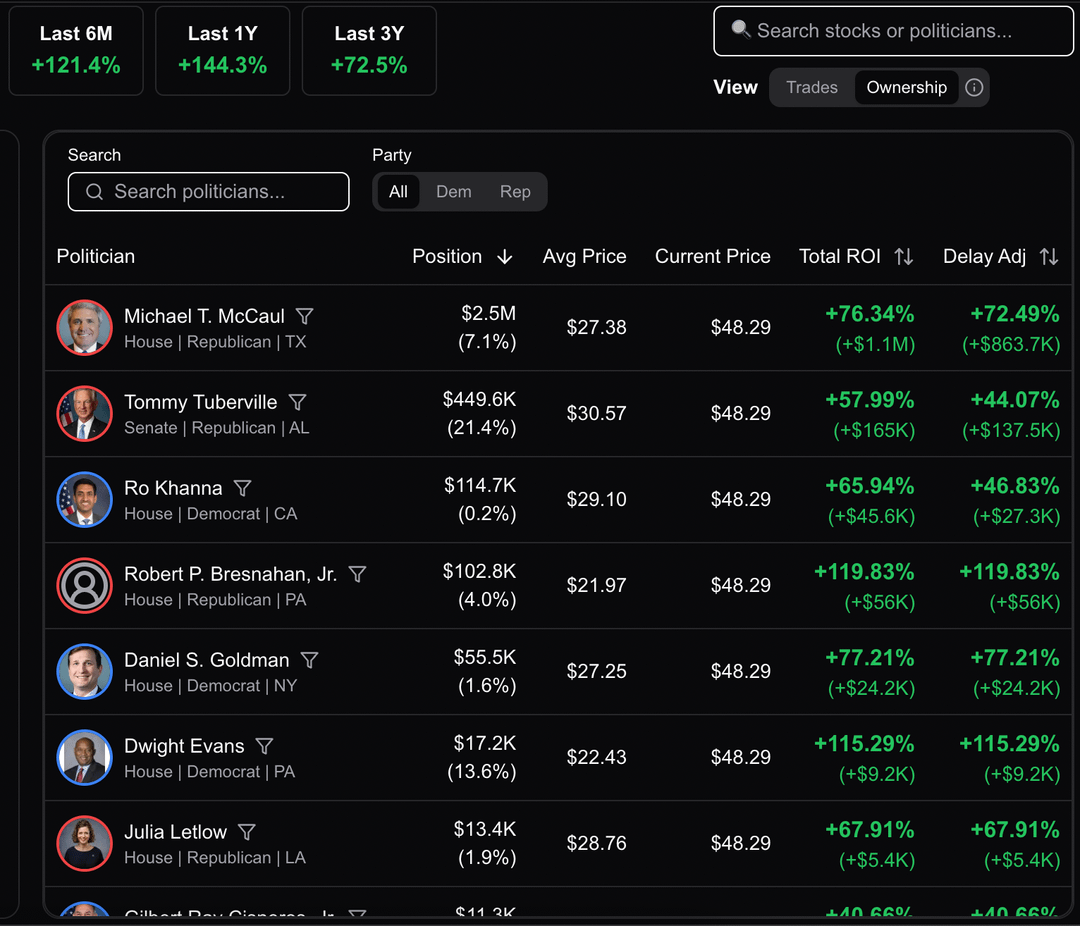Click filter icon next to Julia Letlow
The width and height of the screenshot is (1080, 926).
click(x=247, y=832)
